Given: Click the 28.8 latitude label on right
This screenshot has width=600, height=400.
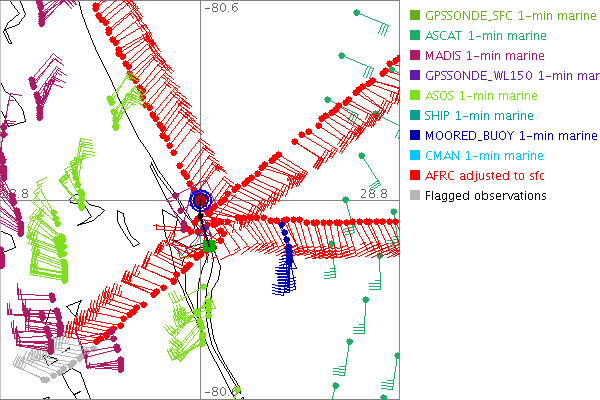Looking at the screenshot, I should [373, 191].
